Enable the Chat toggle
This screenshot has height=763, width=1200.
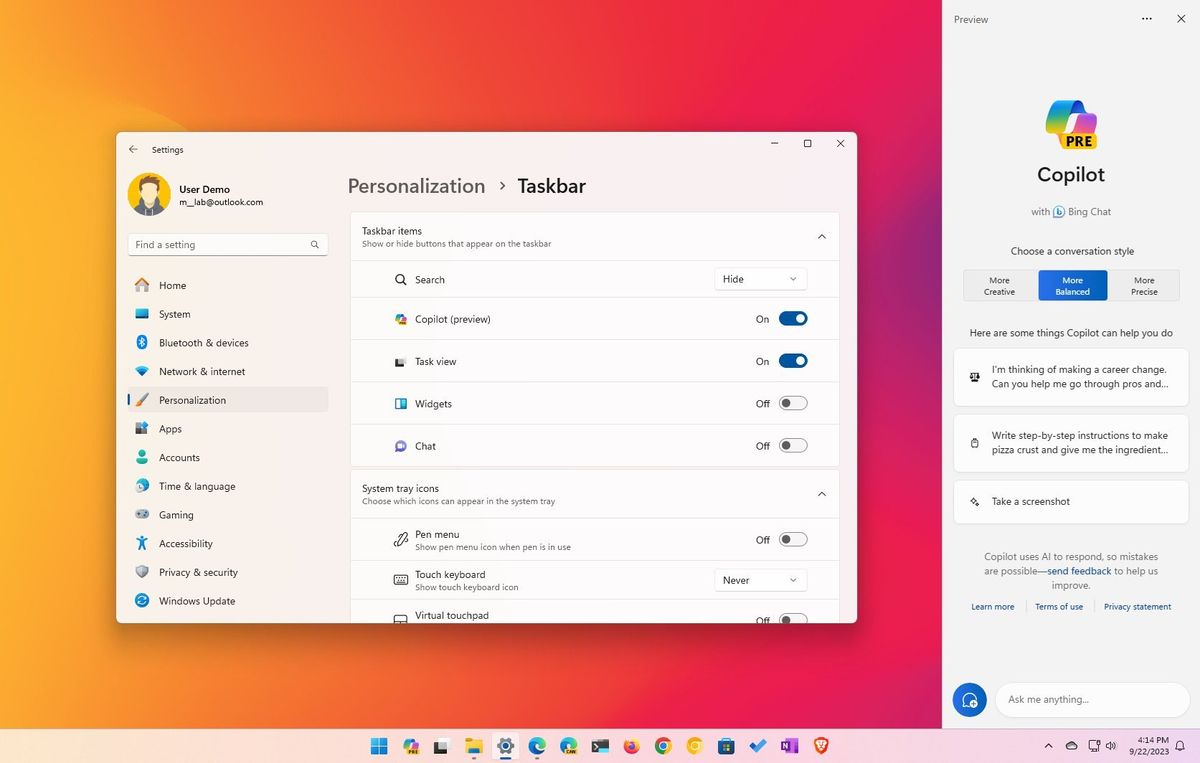(793, 446)
